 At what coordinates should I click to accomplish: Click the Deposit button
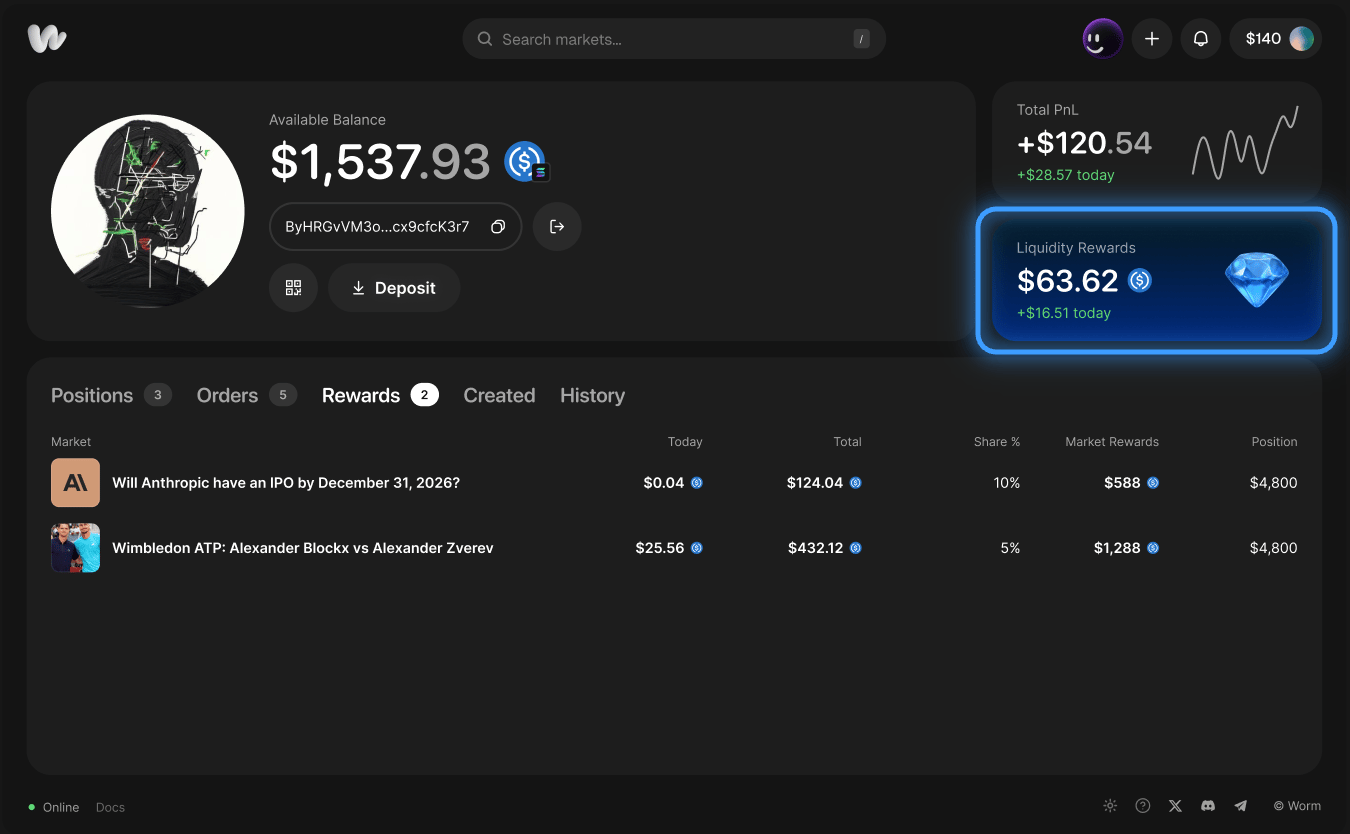(x=394, y=288)
